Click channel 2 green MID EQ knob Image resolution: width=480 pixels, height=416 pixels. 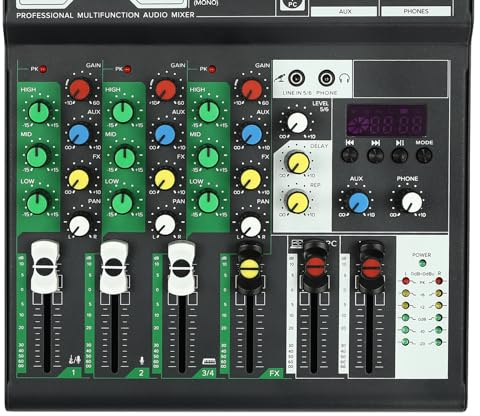125,158
